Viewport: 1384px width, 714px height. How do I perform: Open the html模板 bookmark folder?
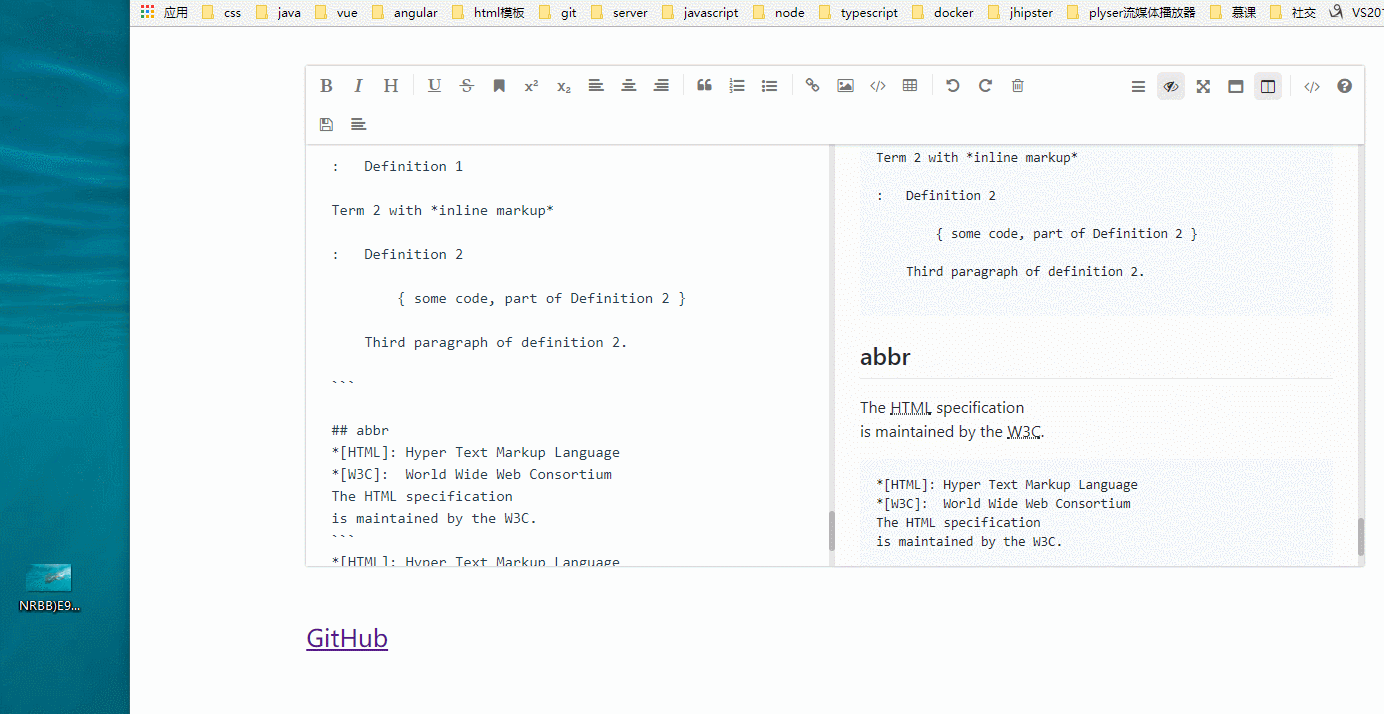(x=488, y=13)
